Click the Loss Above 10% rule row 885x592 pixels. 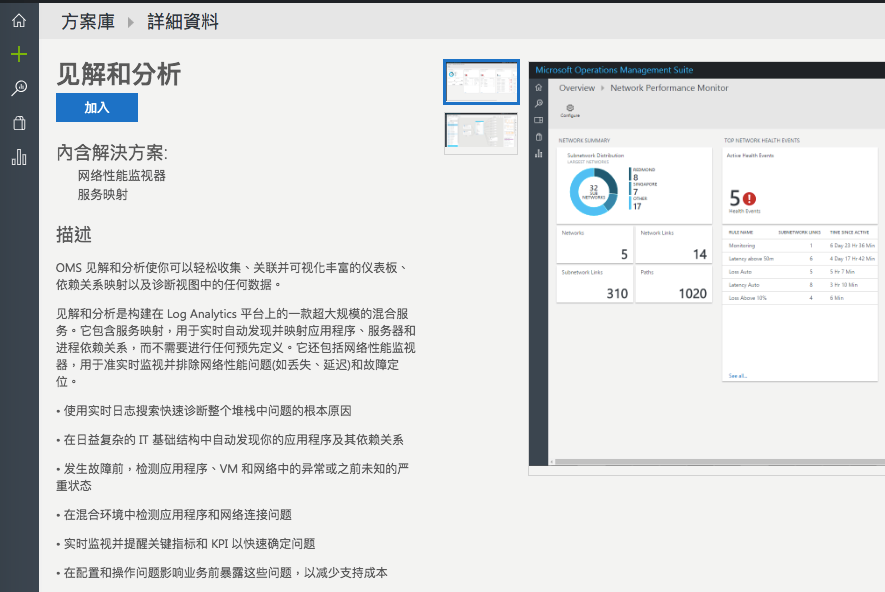click(x=800, y=298)
